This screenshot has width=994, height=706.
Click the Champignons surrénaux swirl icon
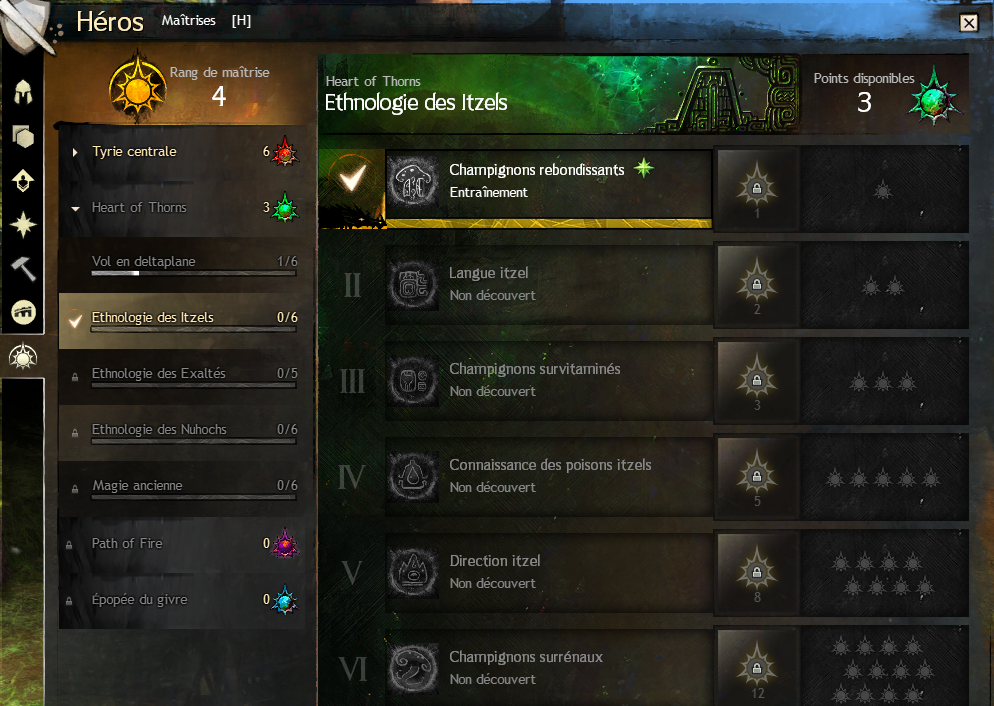[413, 669]
